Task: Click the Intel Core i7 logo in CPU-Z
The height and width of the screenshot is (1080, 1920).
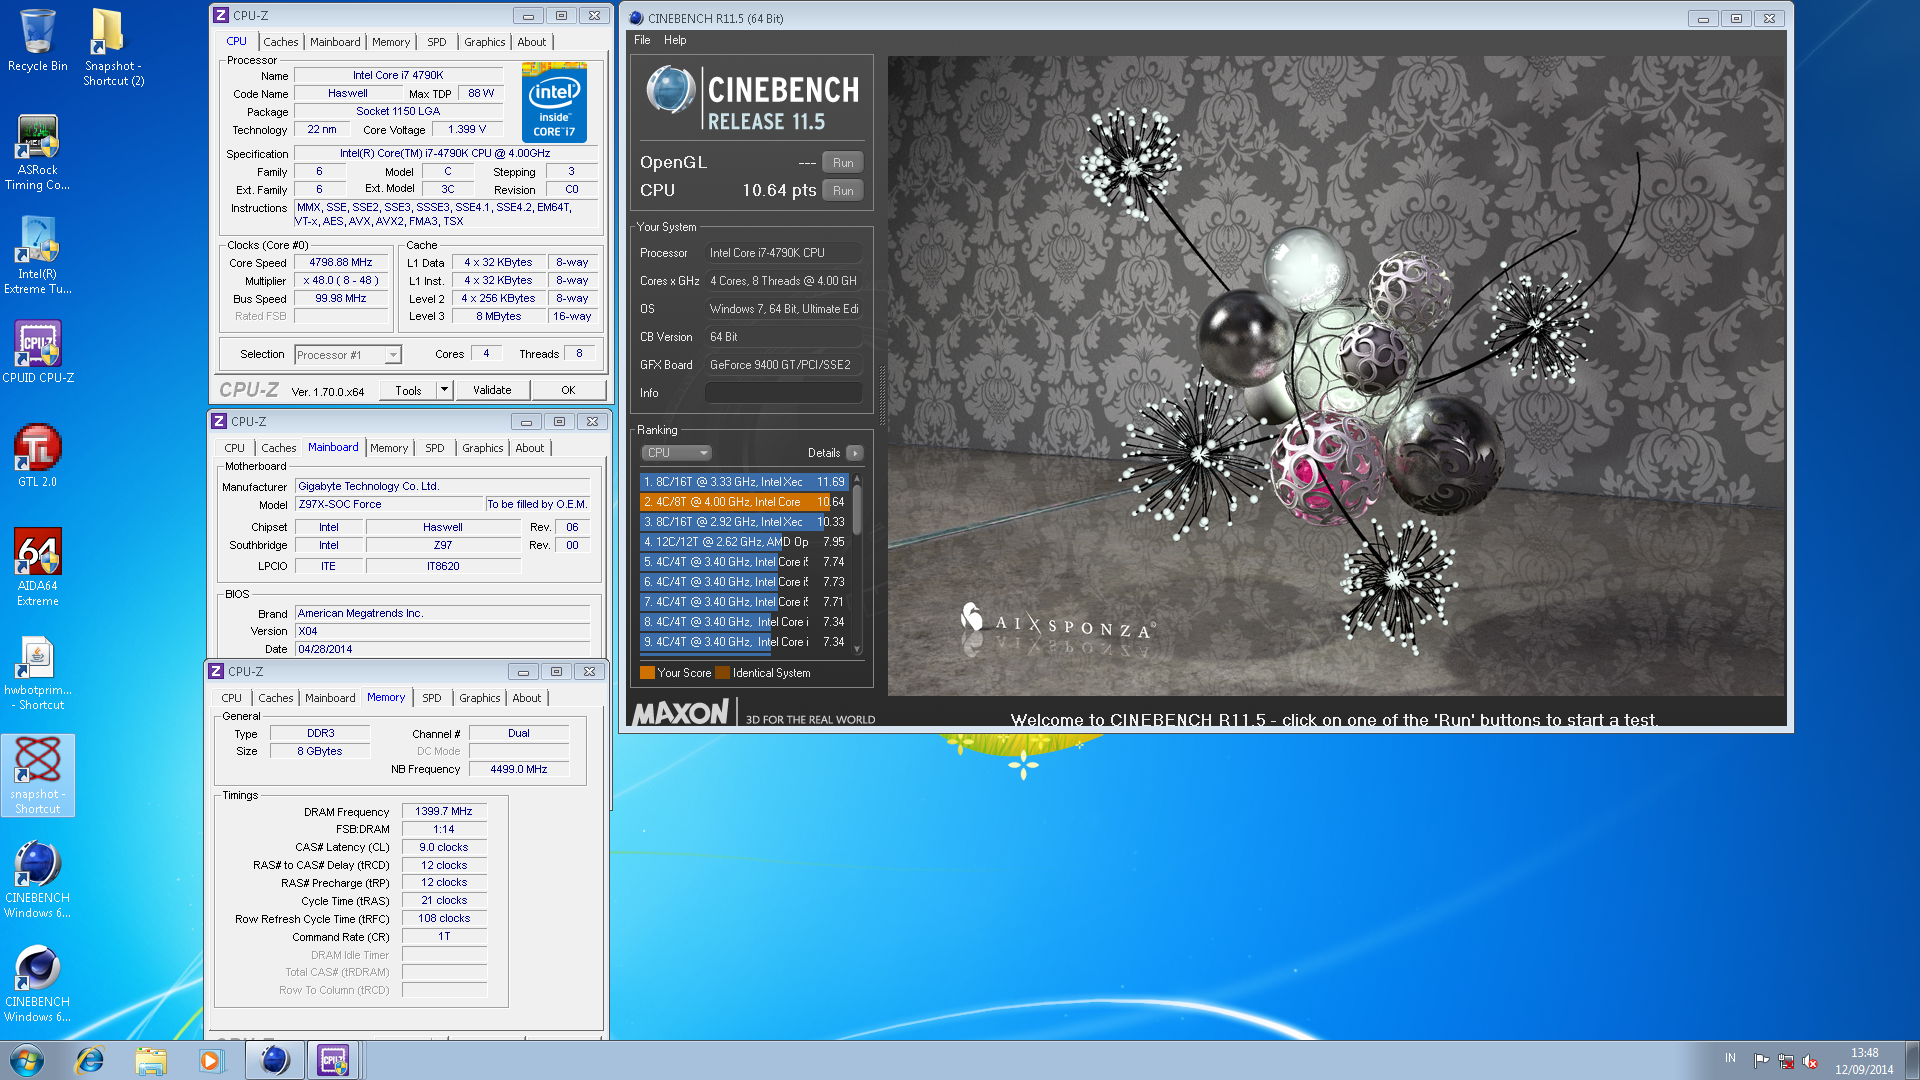Action: pos(554,103)
